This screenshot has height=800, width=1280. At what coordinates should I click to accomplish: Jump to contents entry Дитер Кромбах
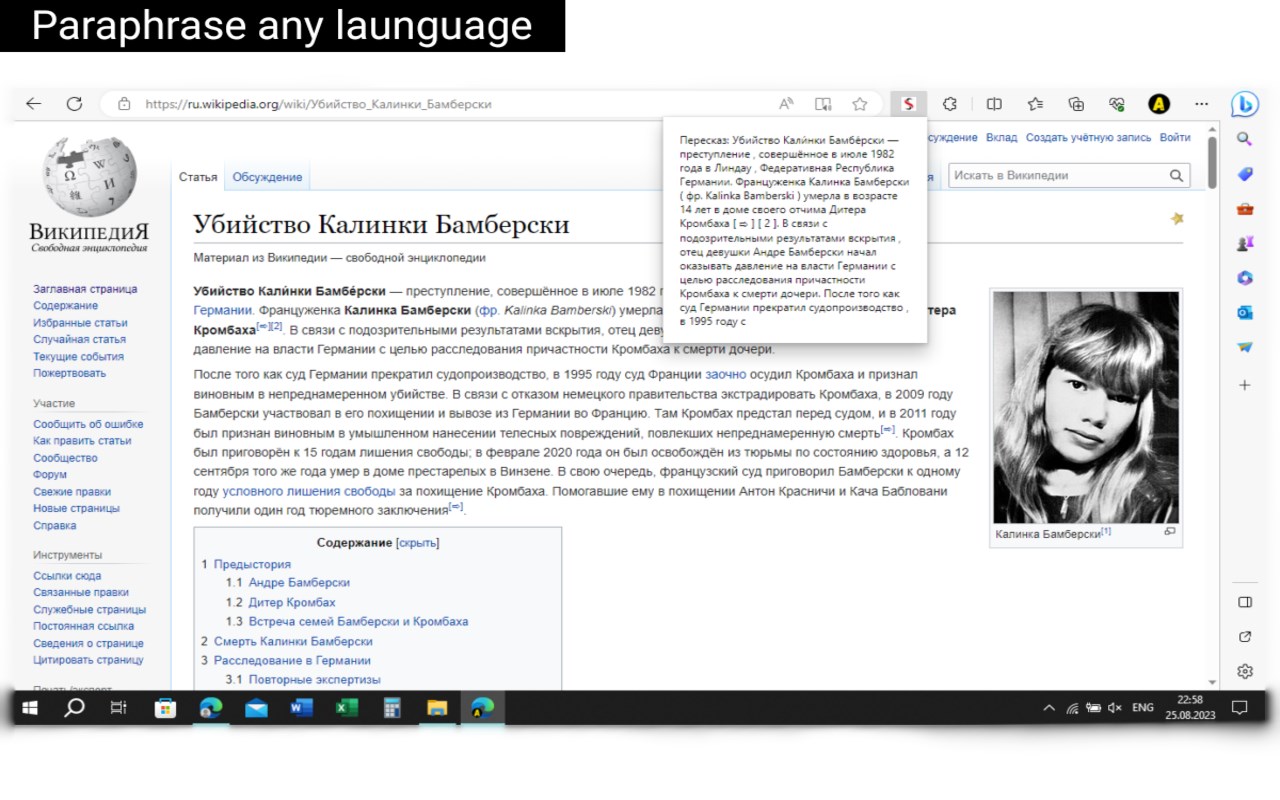[x=292, y=602]
